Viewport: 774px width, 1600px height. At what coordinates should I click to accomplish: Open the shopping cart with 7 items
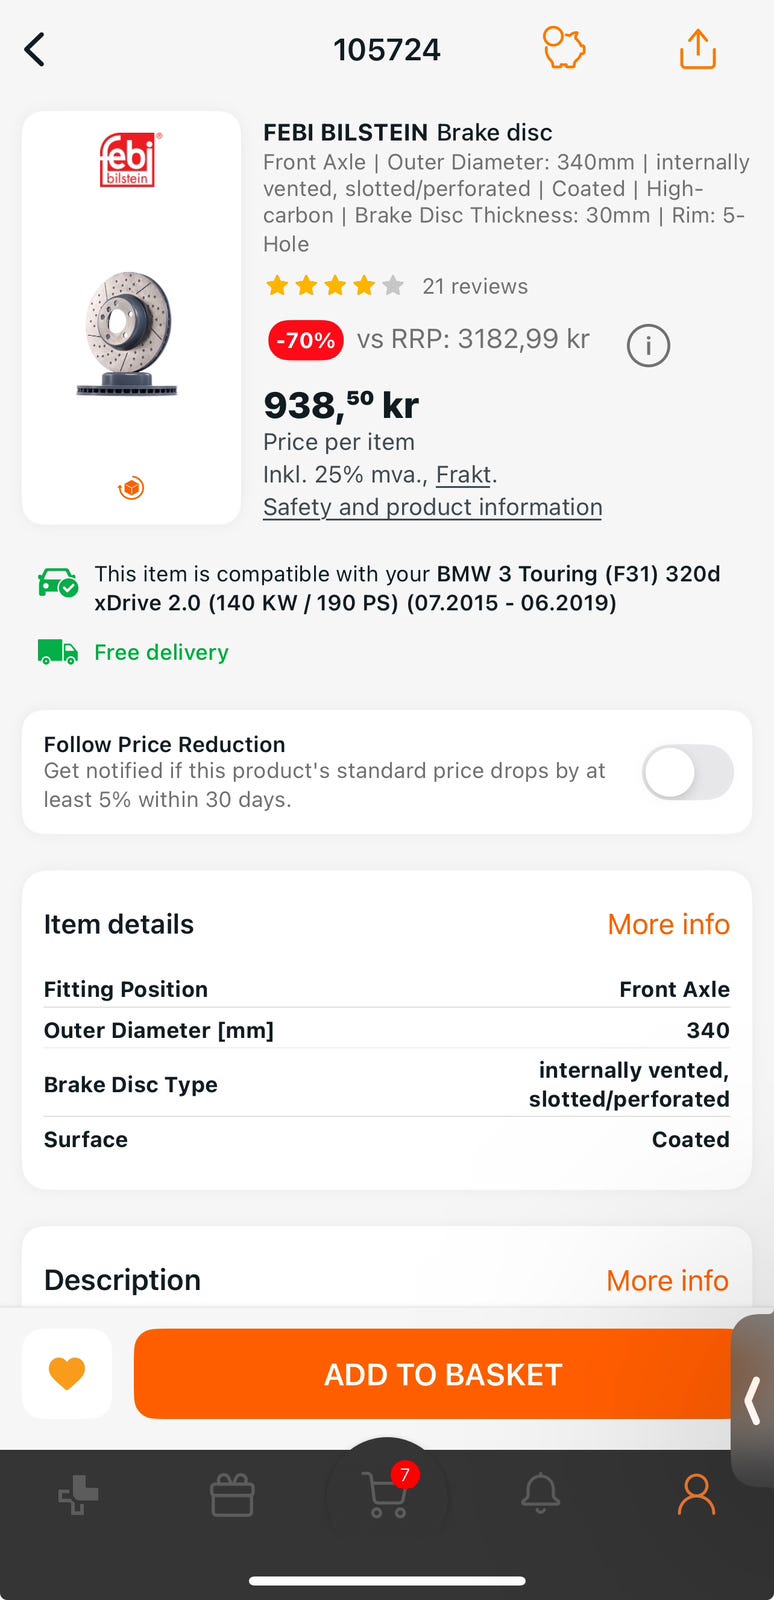[387, 1495]
